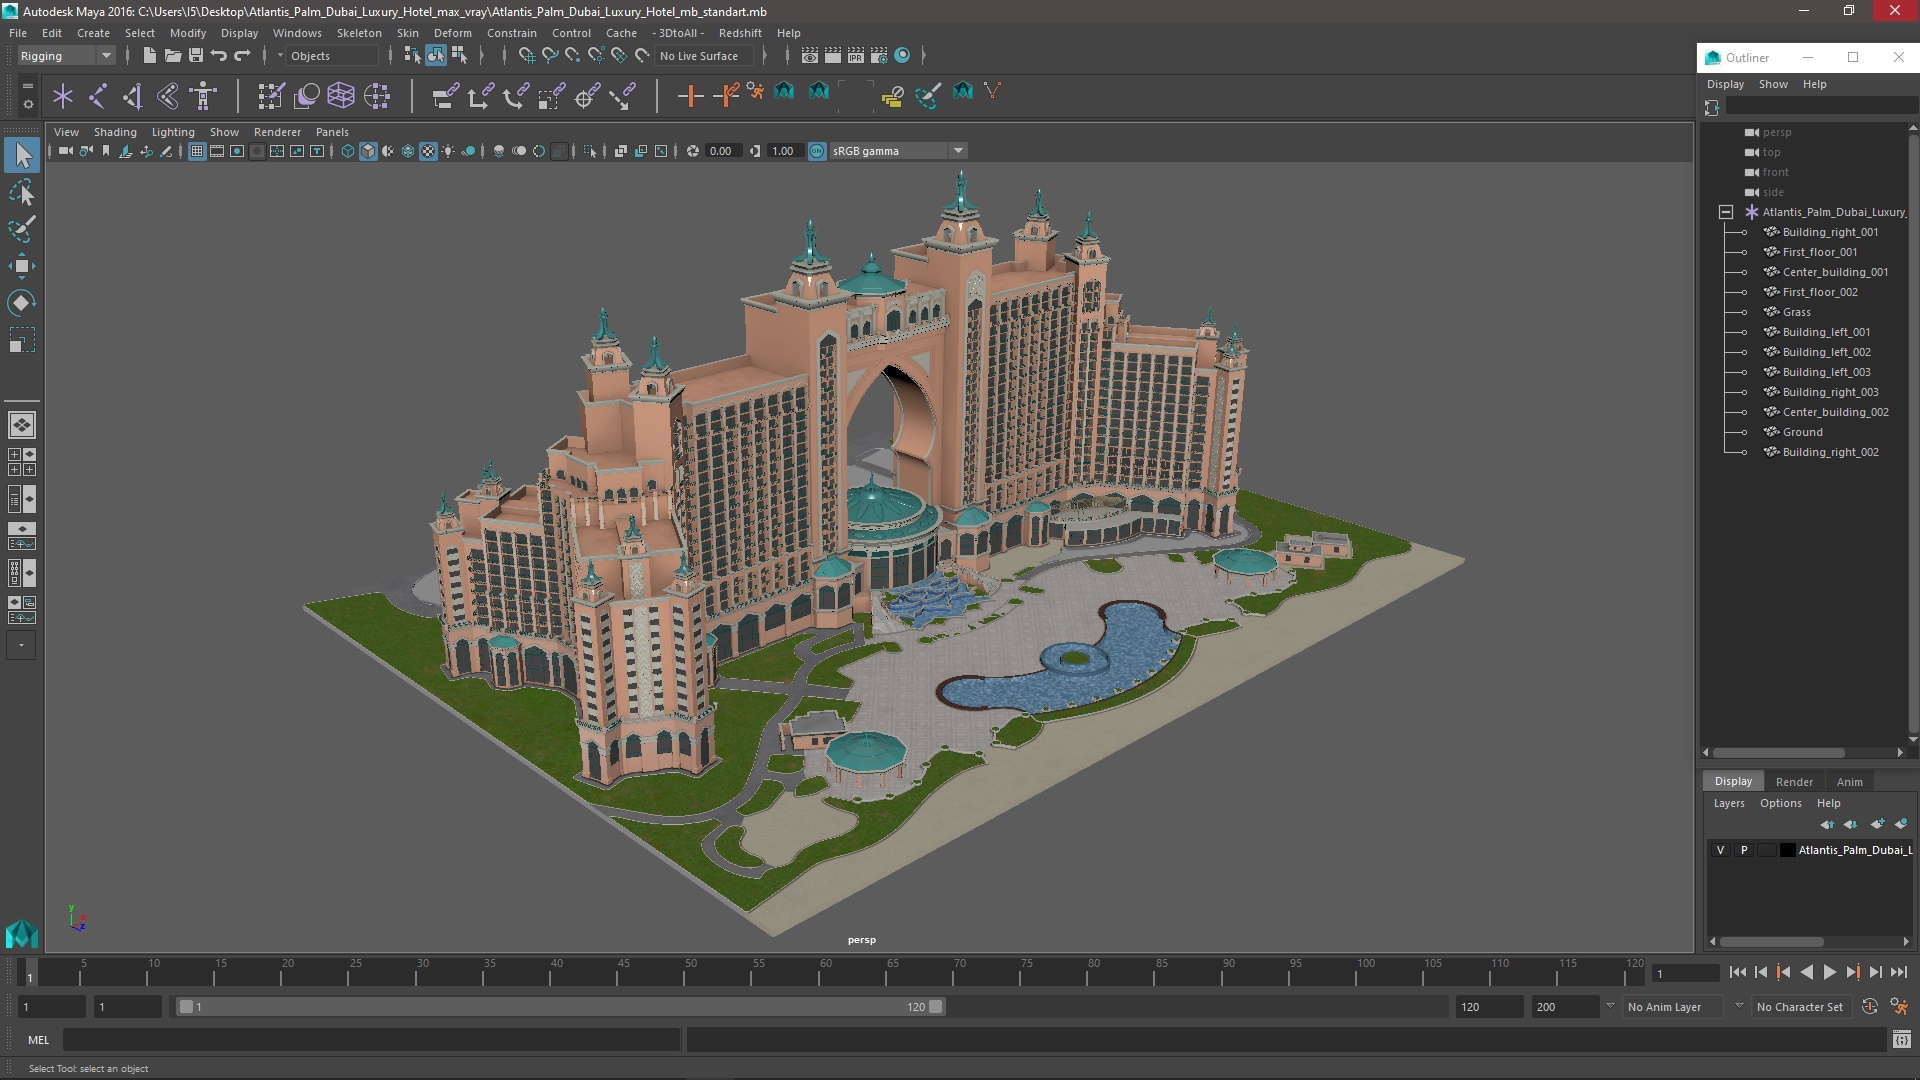Switch to the Anim layer tab
Viewport: 1920px width, 1080px height.
click(x=1849, y=782)
